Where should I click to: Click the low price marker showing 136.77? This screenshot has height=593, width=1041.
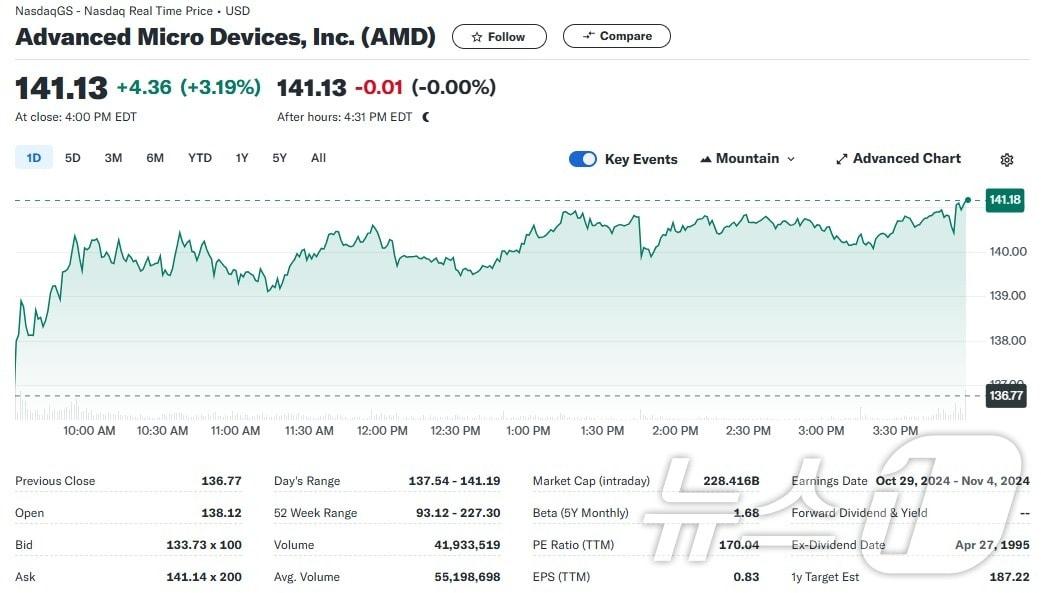(1004, 396)
